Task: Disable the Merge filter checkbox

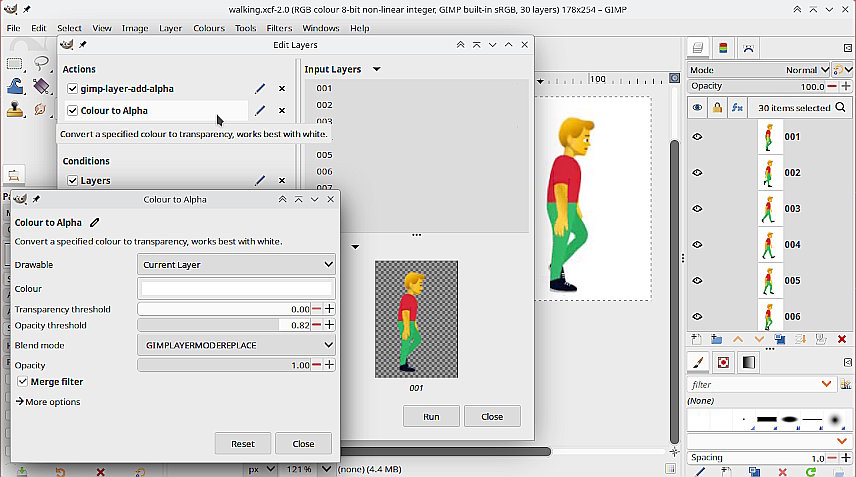Action: (23, 382)
